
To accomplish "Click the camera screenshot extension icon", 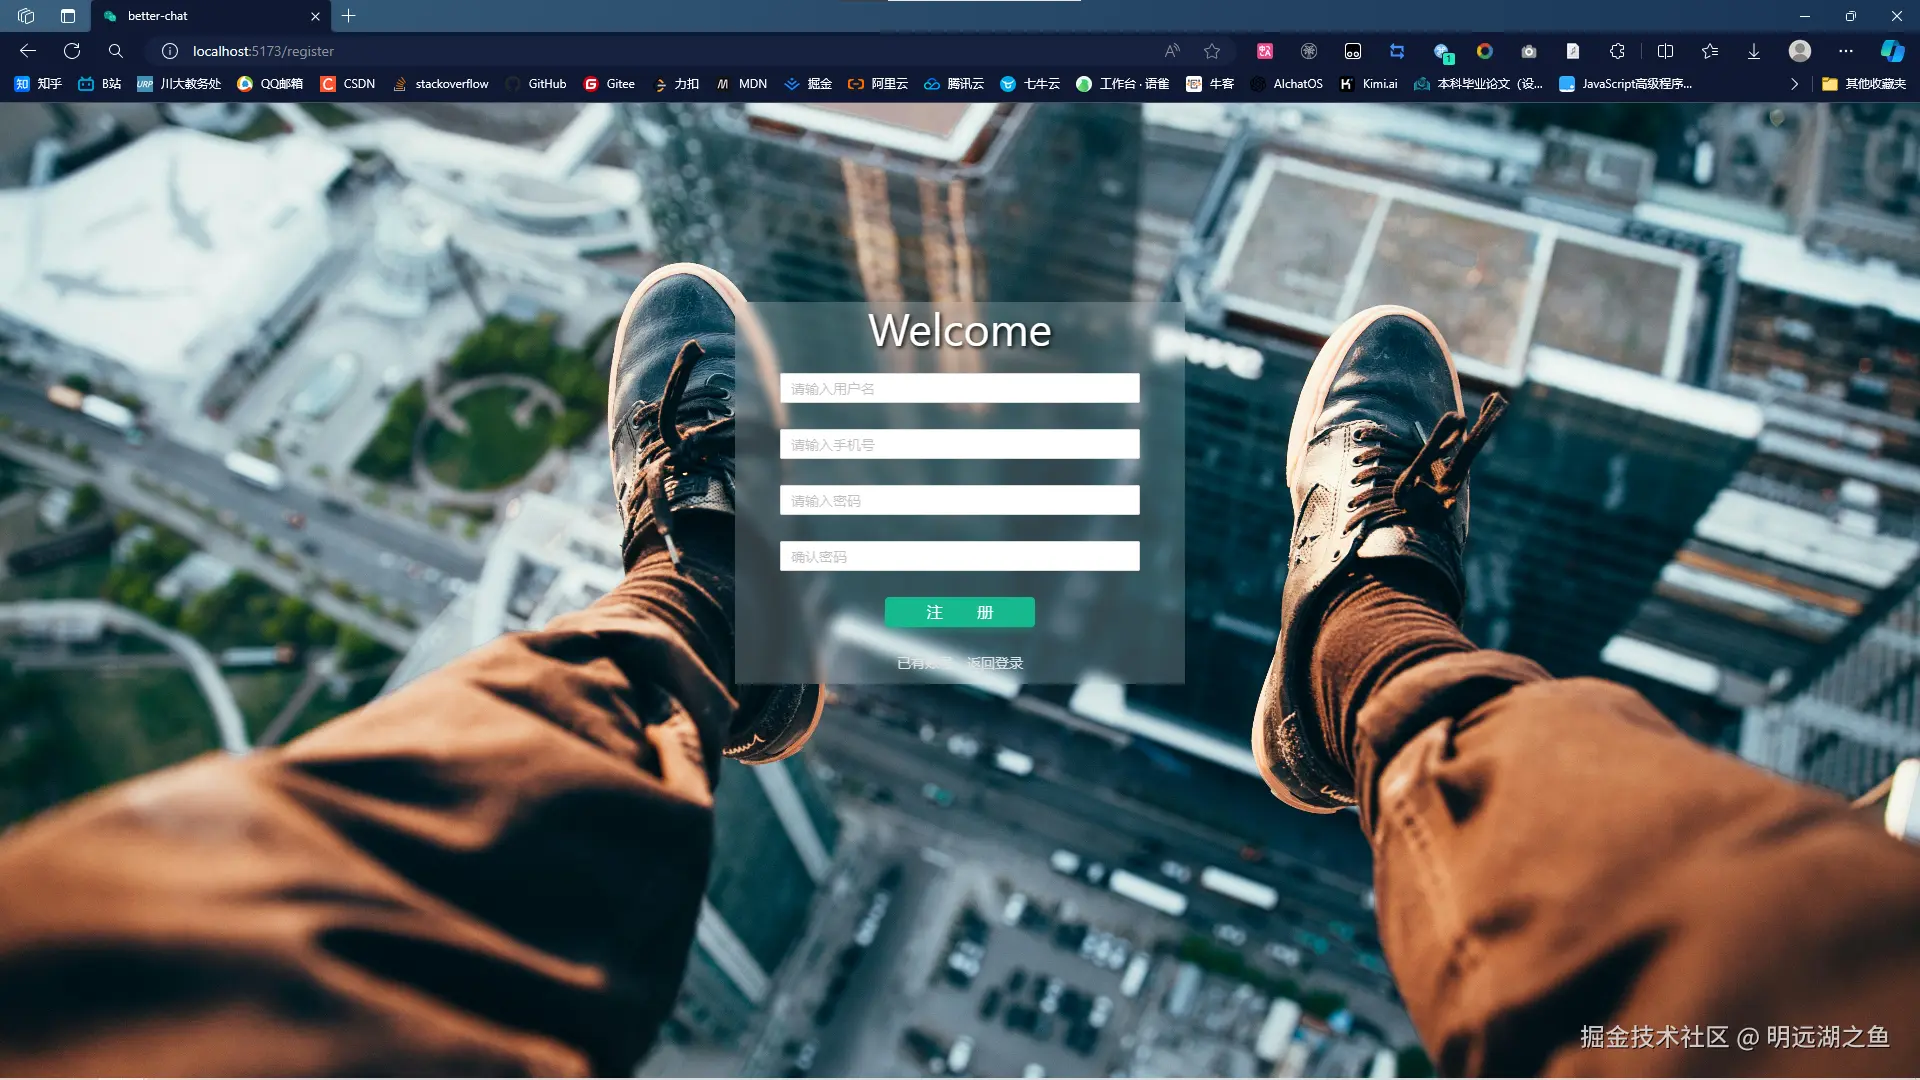I will [1528, 51].
